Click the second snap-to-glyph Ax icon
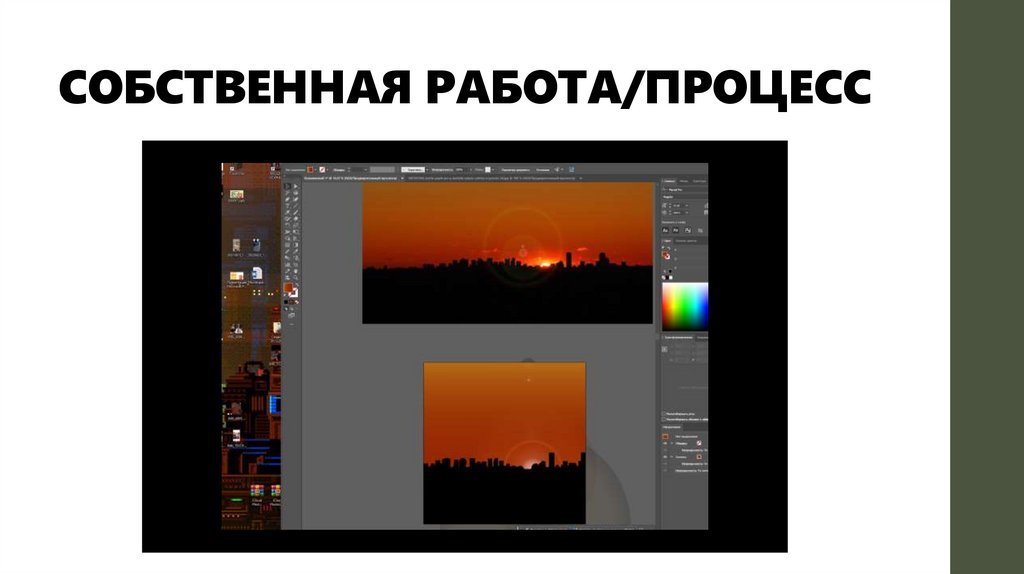1024x574 pixels. [x=675, y=231]
